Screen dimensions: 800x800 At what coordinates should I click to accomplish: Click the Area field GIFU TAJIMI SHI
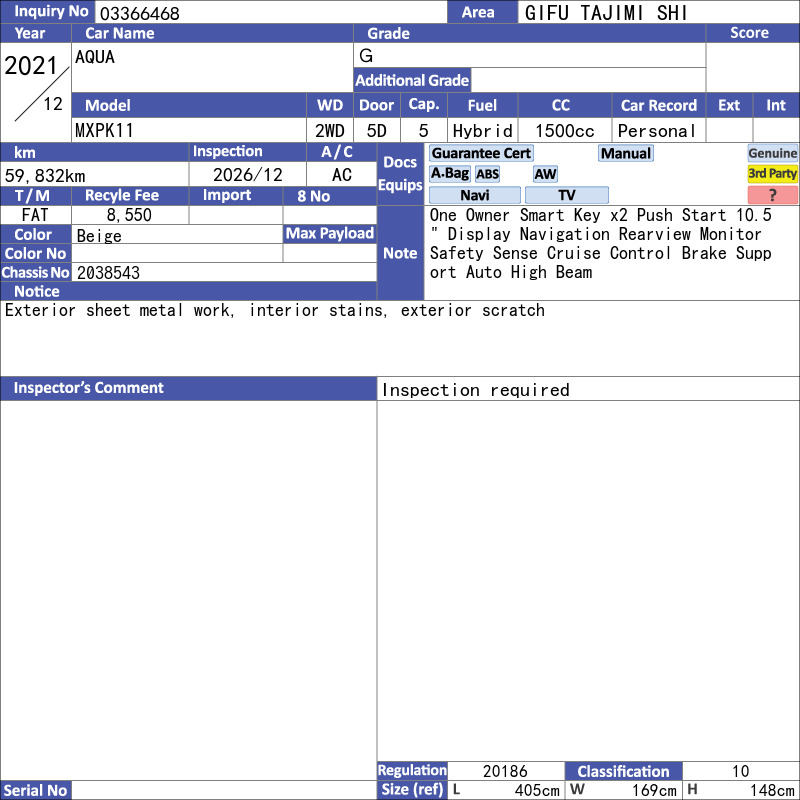point(606,13)
